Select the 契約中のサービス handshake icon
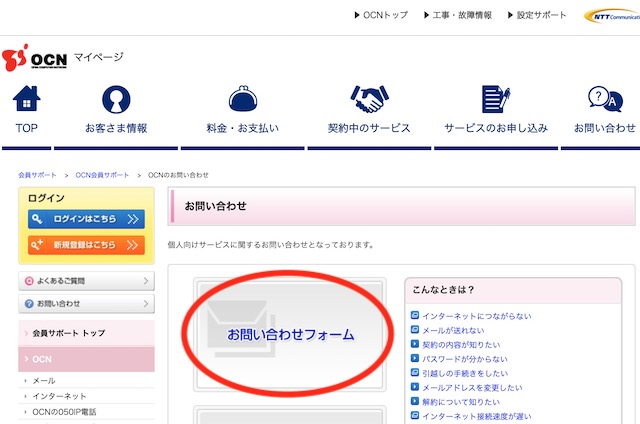Screen dimensions: 640x424 pyautogui.click(x=369, y=99)
